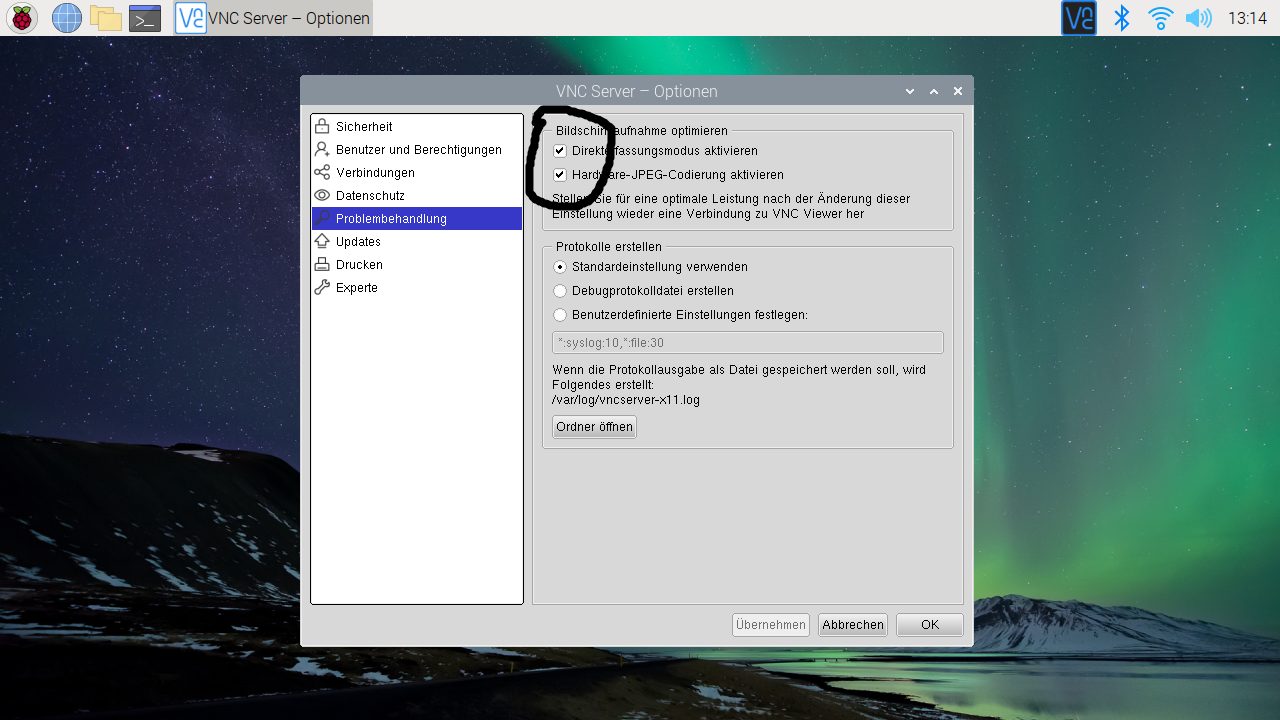1280x720 pixels.
Task: Click the Experte wrench icon
Action: 322,288
